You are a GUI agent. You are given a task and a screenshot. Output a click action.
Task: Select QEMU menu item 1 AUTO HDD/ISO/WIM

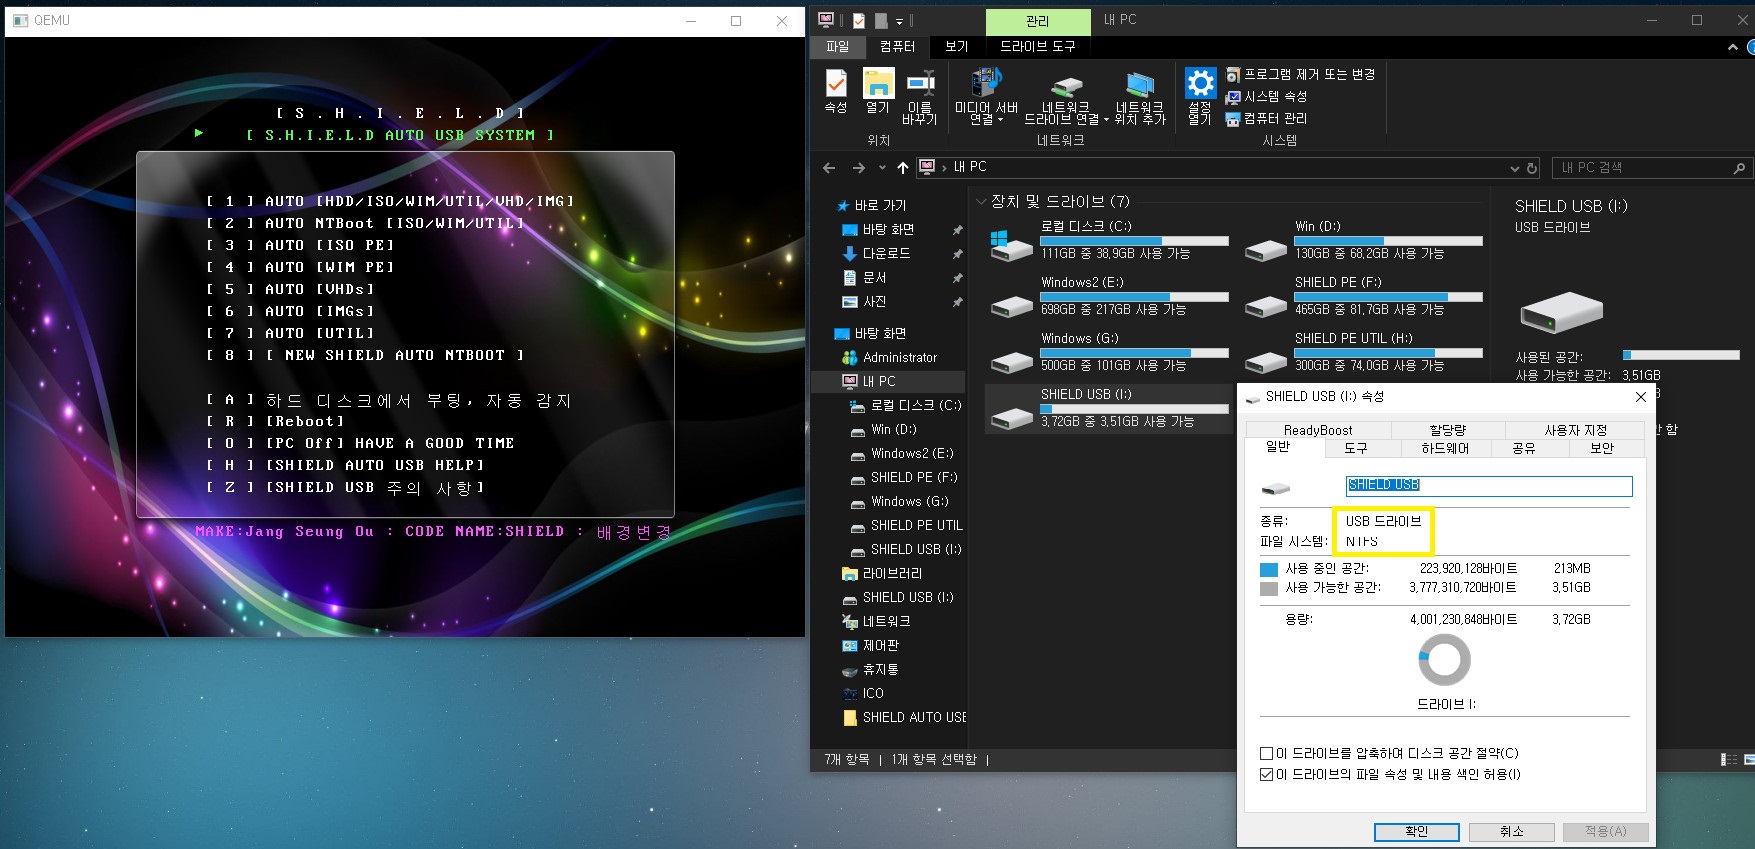click(x=391, y=201)
